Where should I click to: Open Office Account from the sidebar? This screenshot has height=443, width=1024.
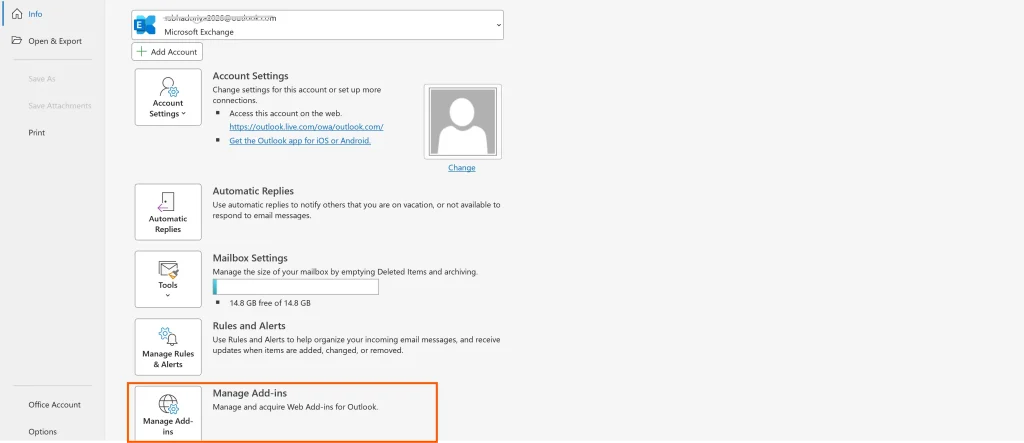[x=54, y=405]
